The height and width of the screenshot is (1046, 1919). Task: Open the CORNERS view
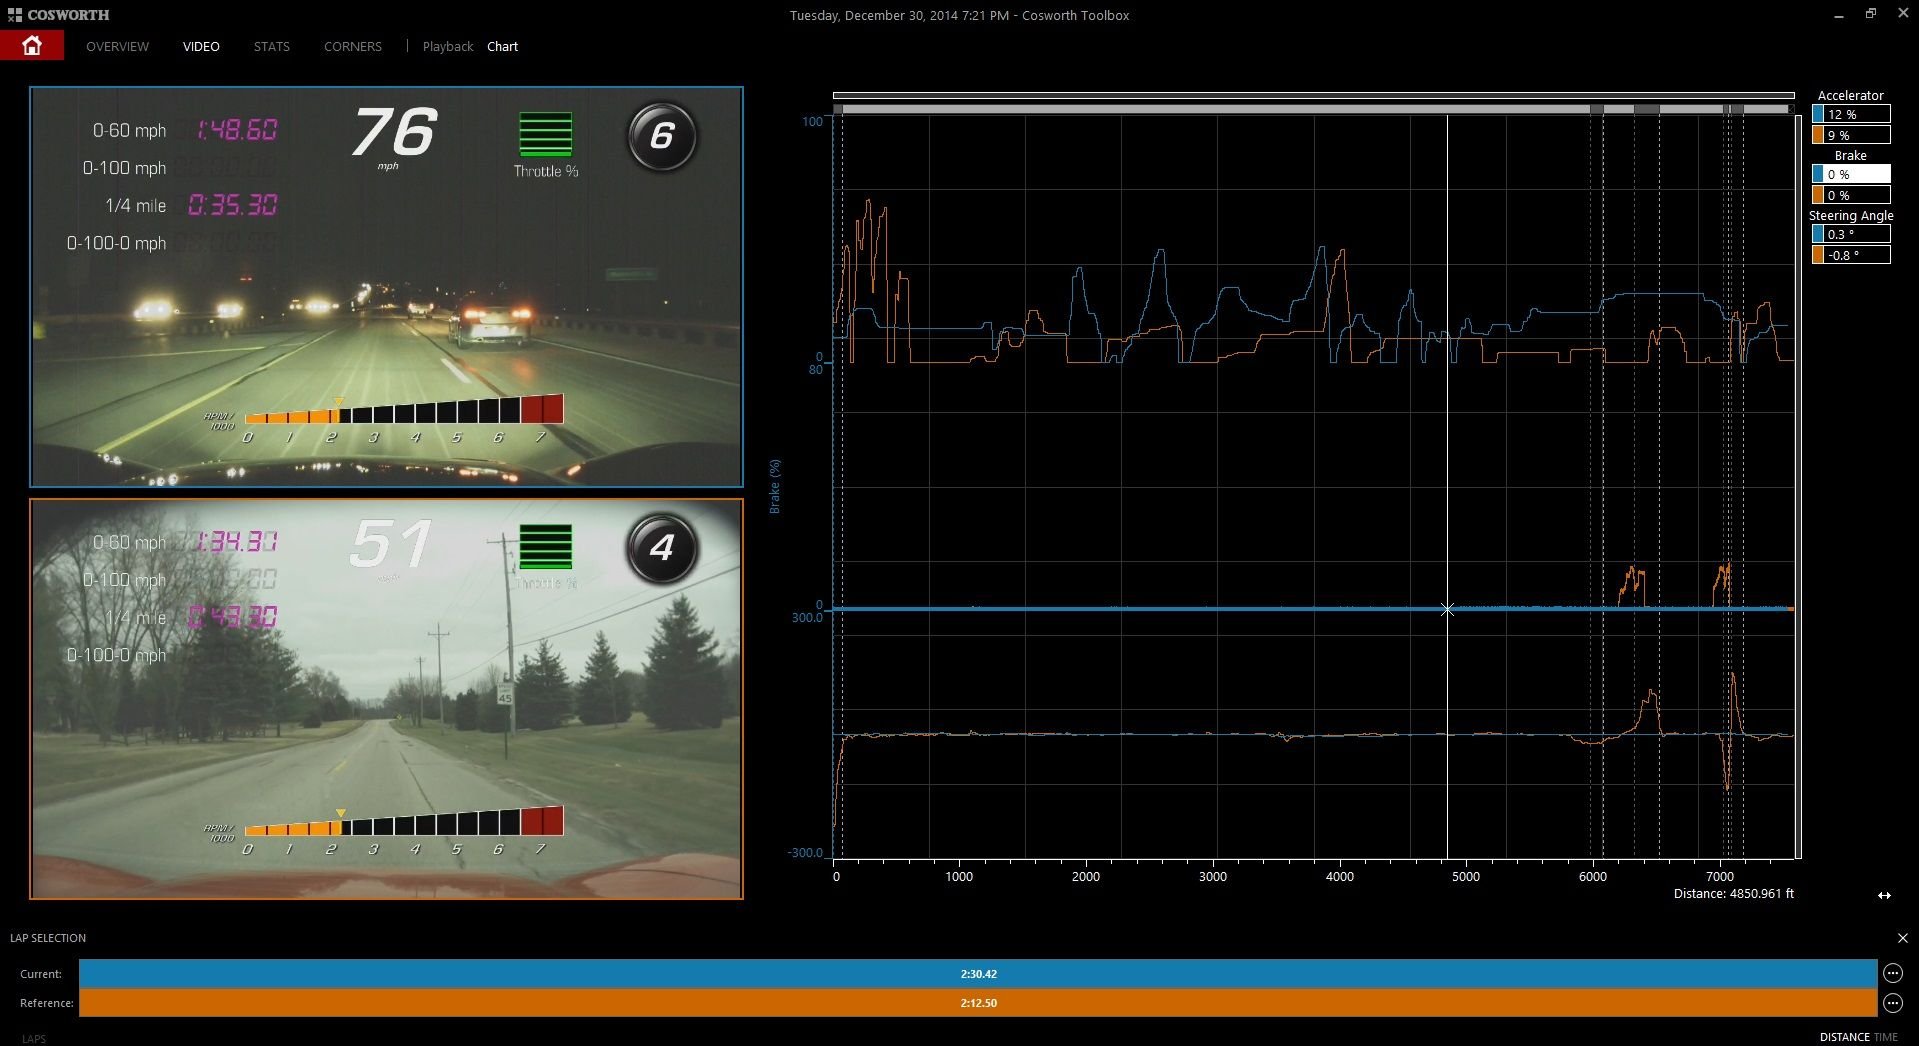tap(352, 46)
